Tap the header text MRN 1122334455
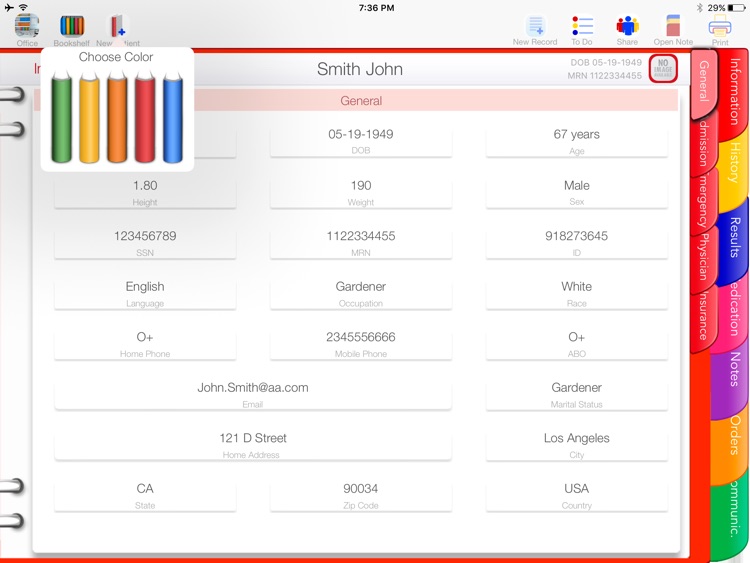The height and width of the screenshot is (563, 750). pyautogui.click(x=605, y=76)
